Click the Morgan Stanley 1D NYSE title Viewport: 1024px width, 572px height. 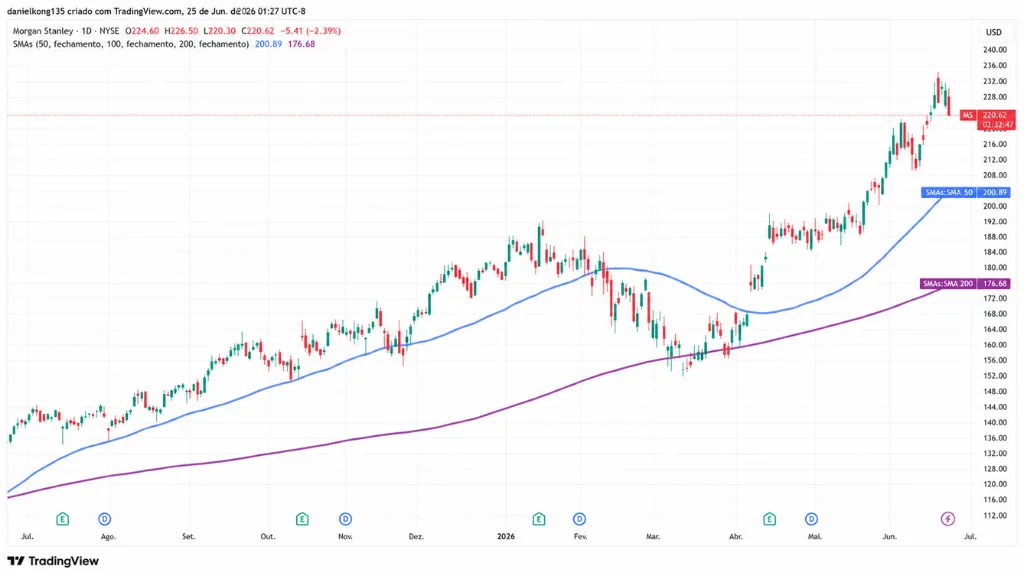[66, 31]
